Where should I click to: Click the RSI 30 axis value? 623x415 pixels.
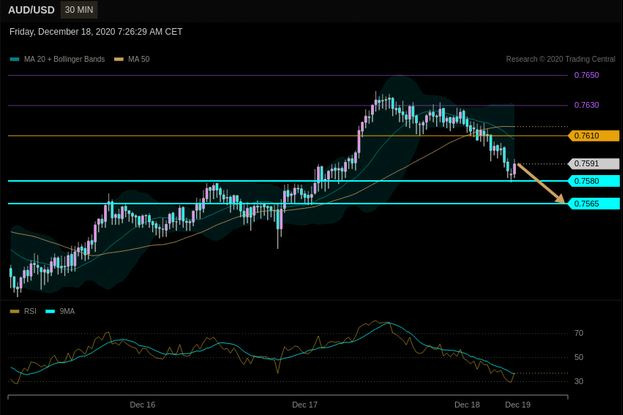tap(579, 381)
